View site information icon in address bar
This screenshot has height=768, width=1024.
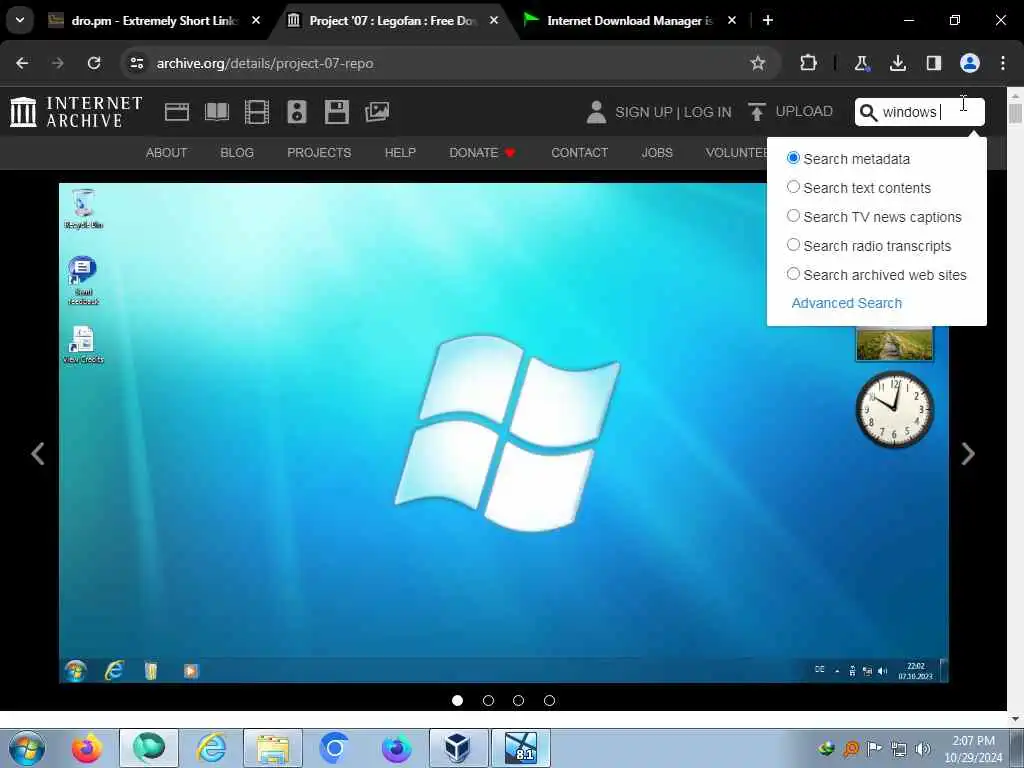tap(136, 63)
